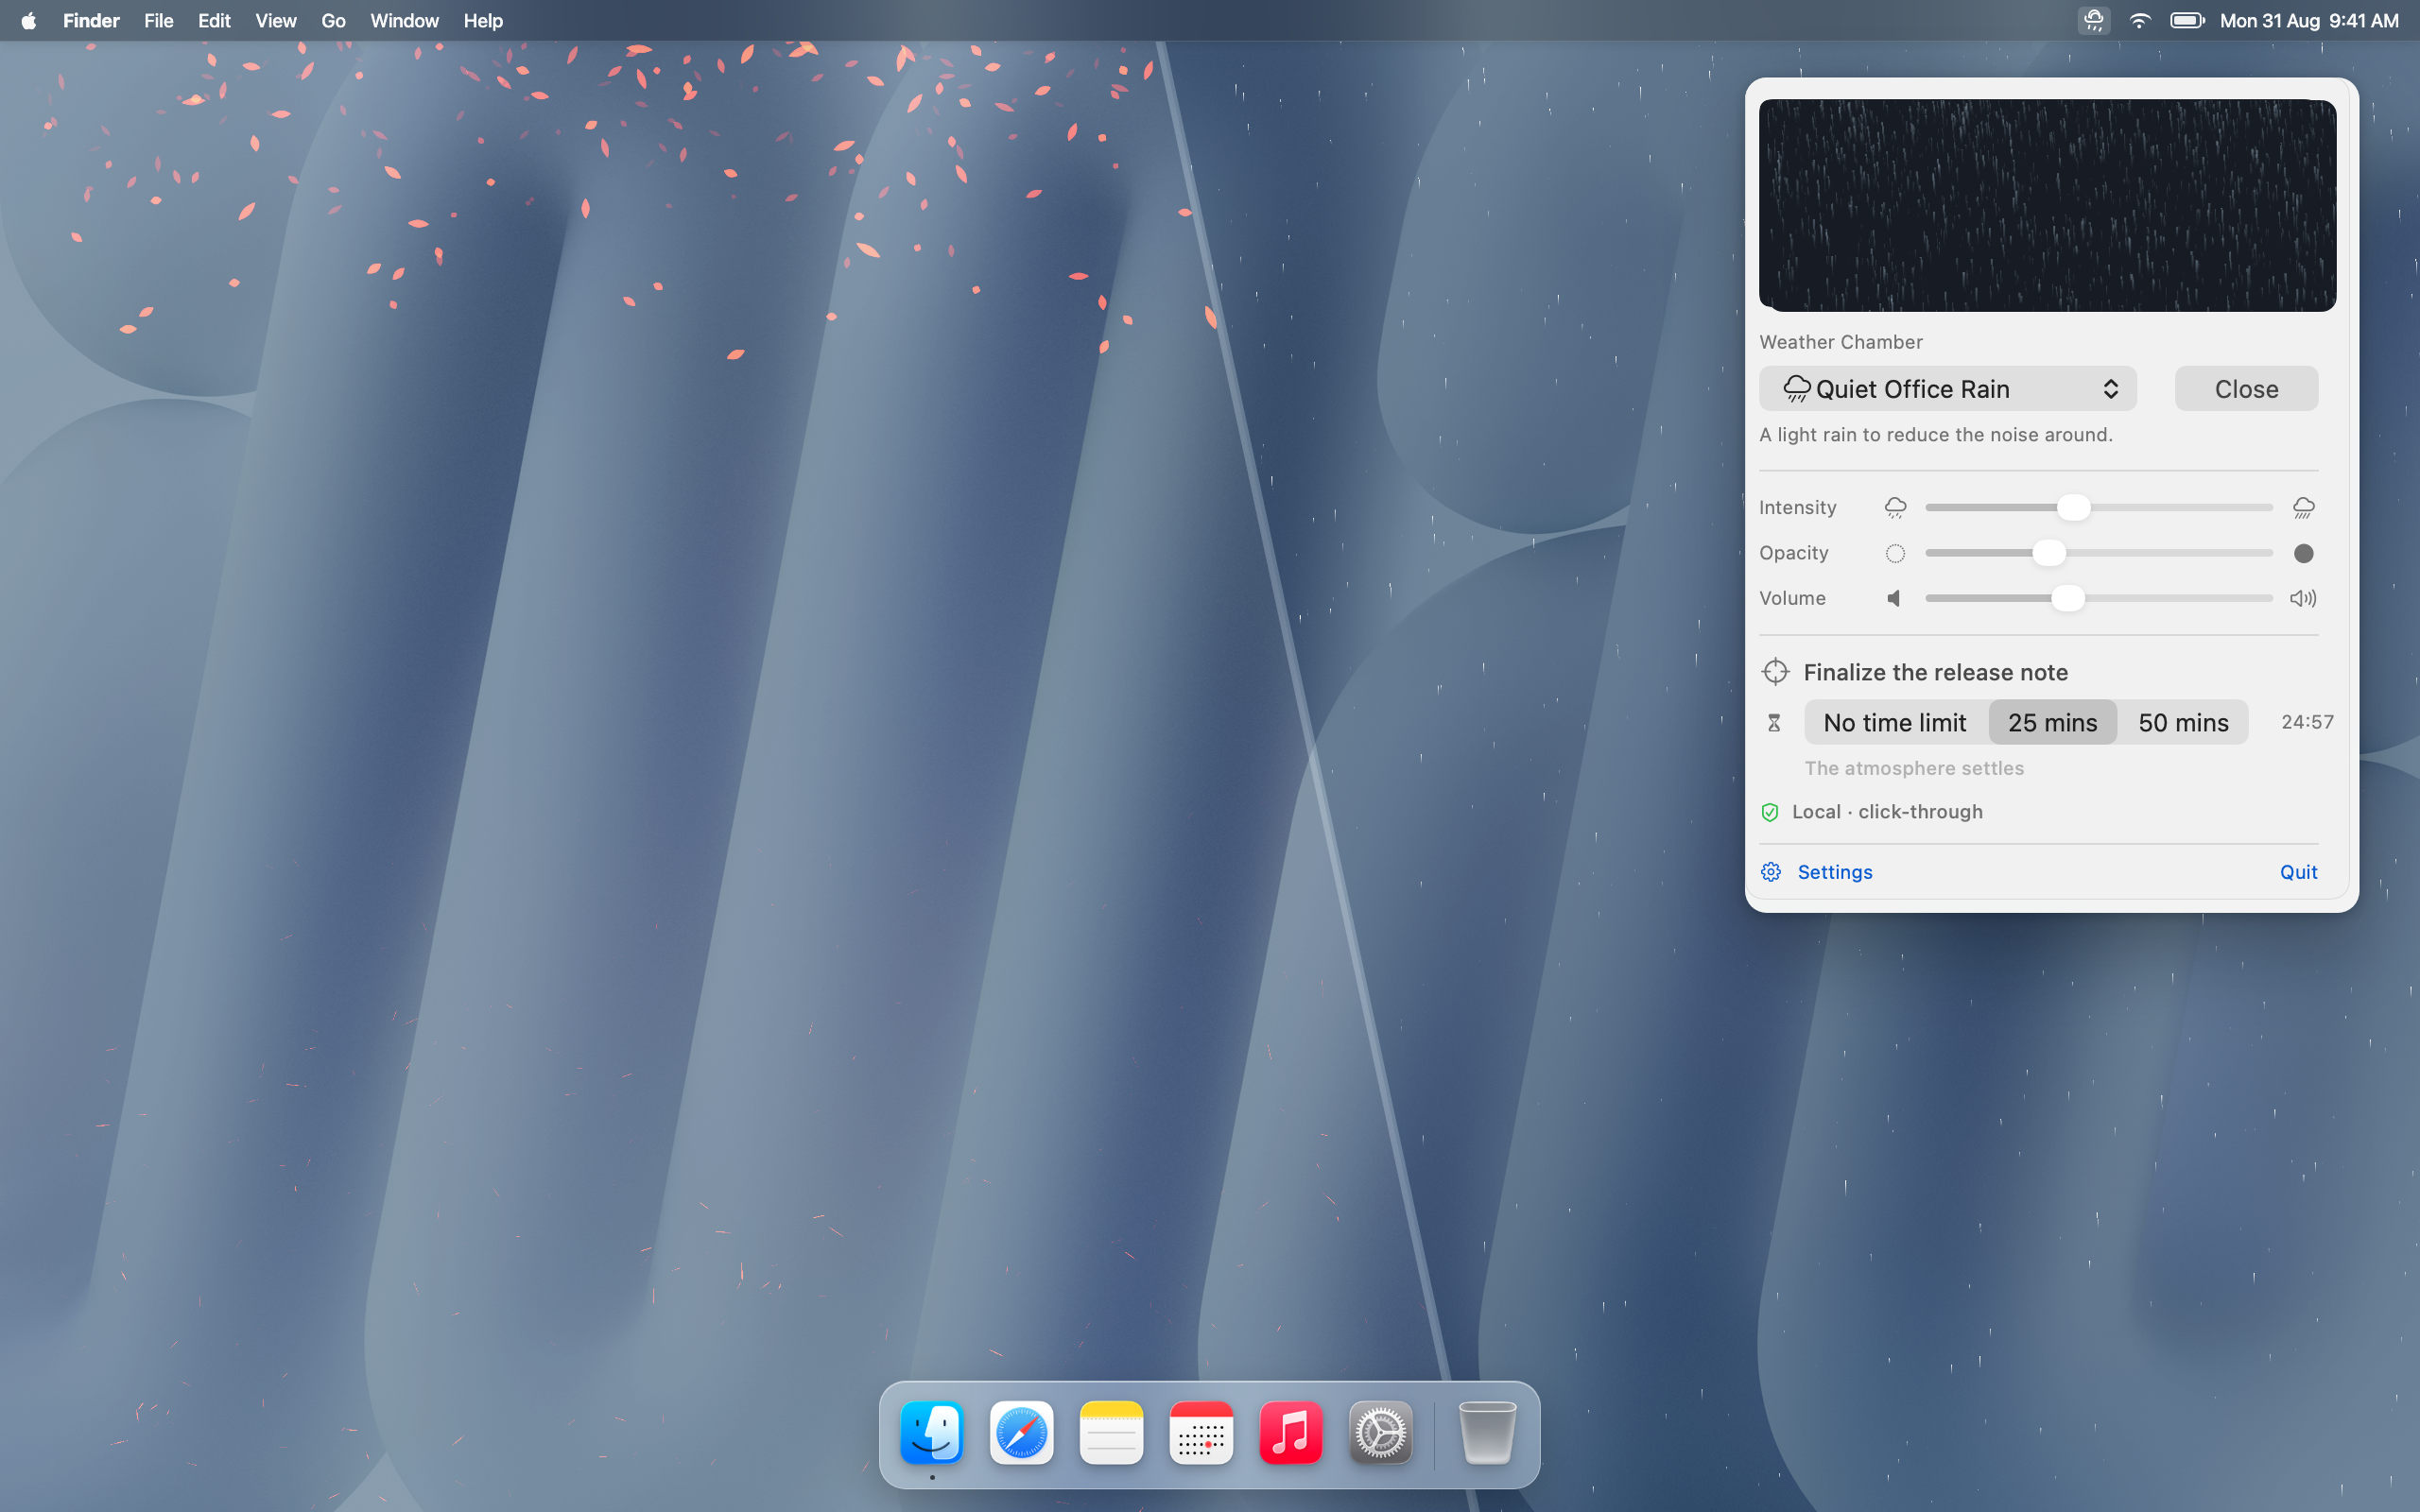Click the Volume slider track

point(2099,598)
